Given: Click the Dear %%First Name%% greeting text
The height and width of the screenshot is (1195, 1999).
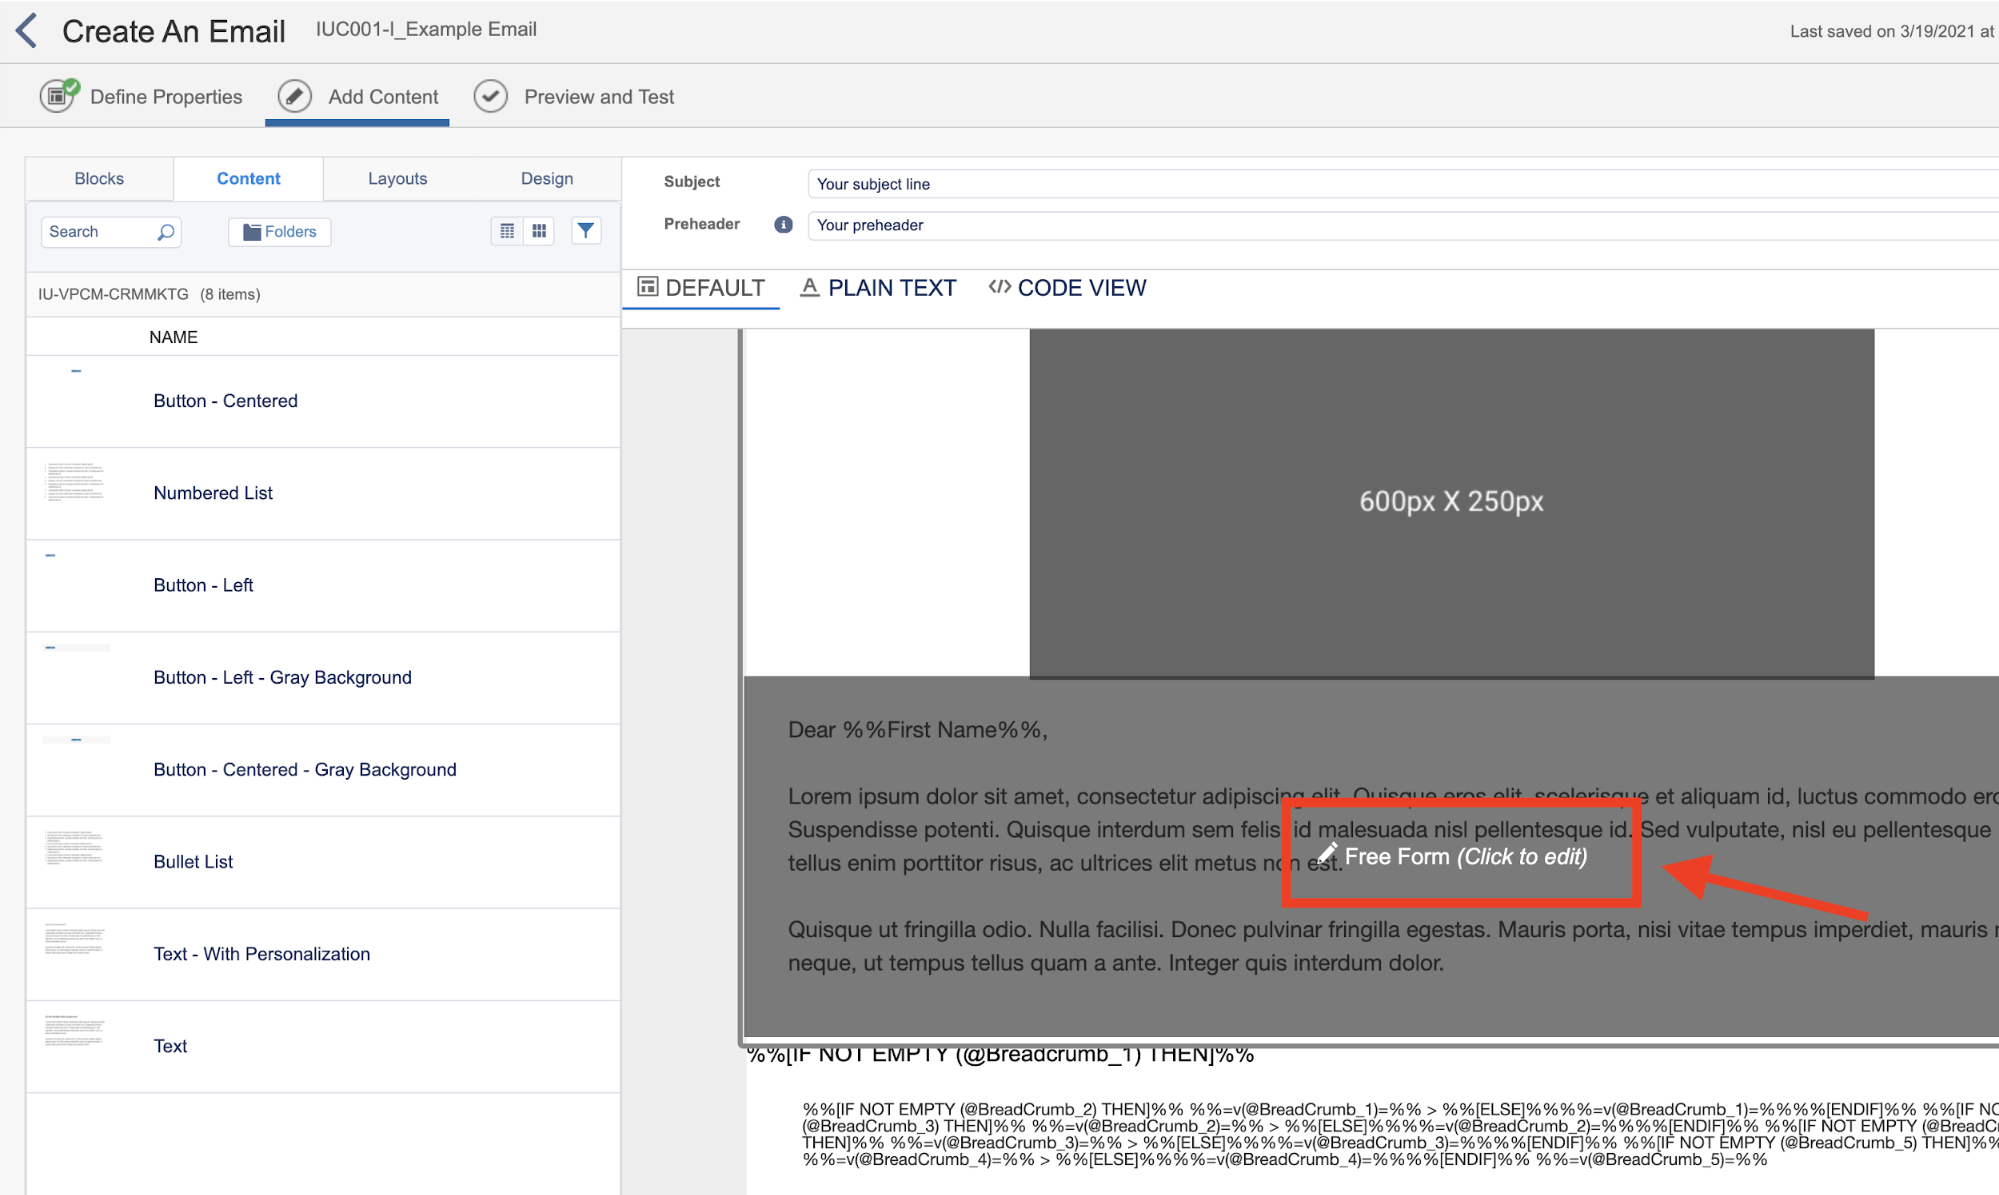Looking at the screenshot, I should tap(917, 730).
